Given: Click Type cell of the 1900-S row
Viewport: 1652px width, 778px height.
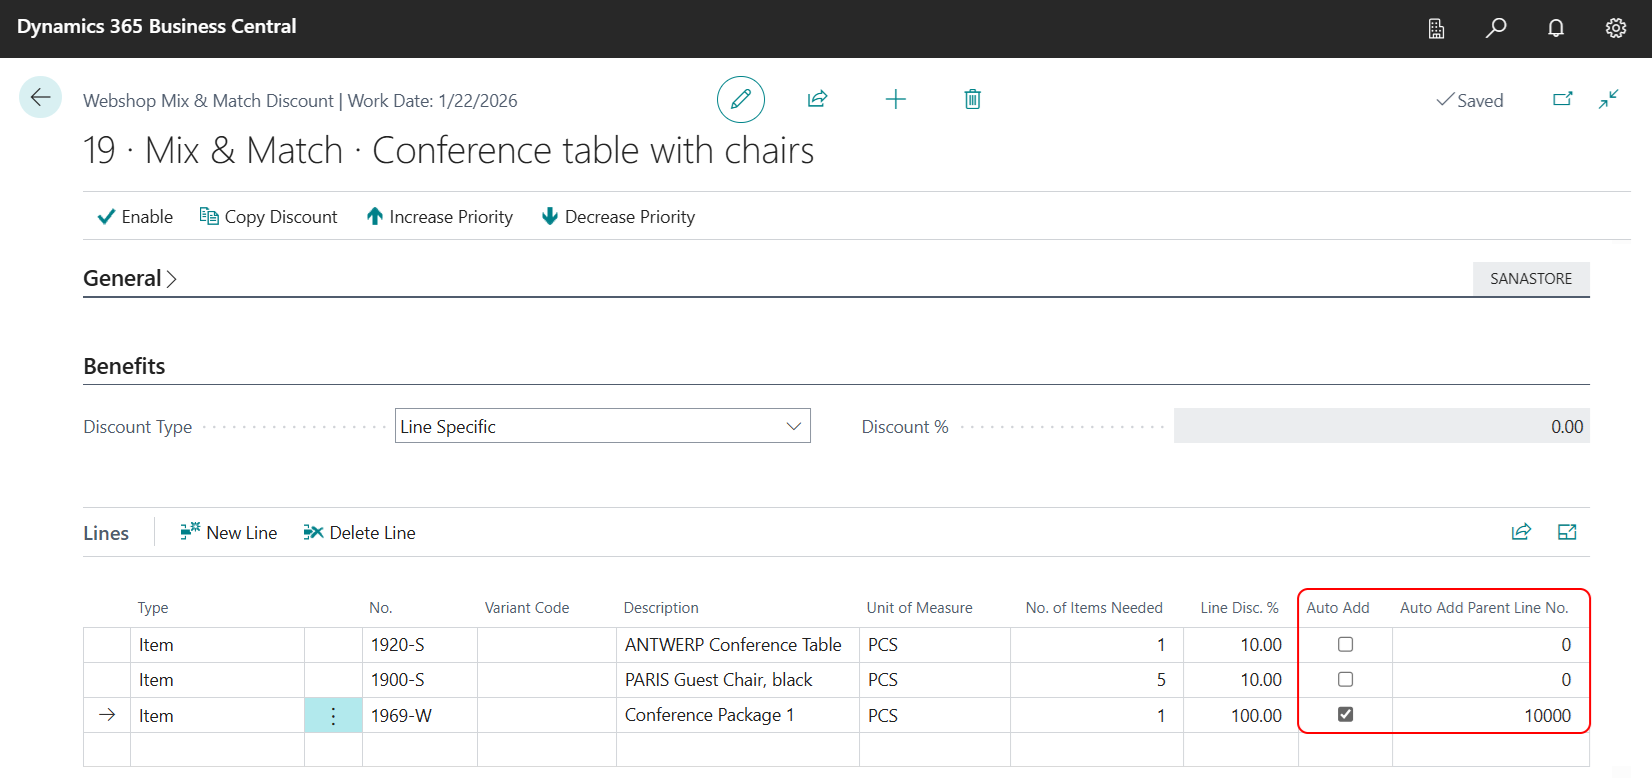Looking at the screenshot, I should tap(217, 680).
